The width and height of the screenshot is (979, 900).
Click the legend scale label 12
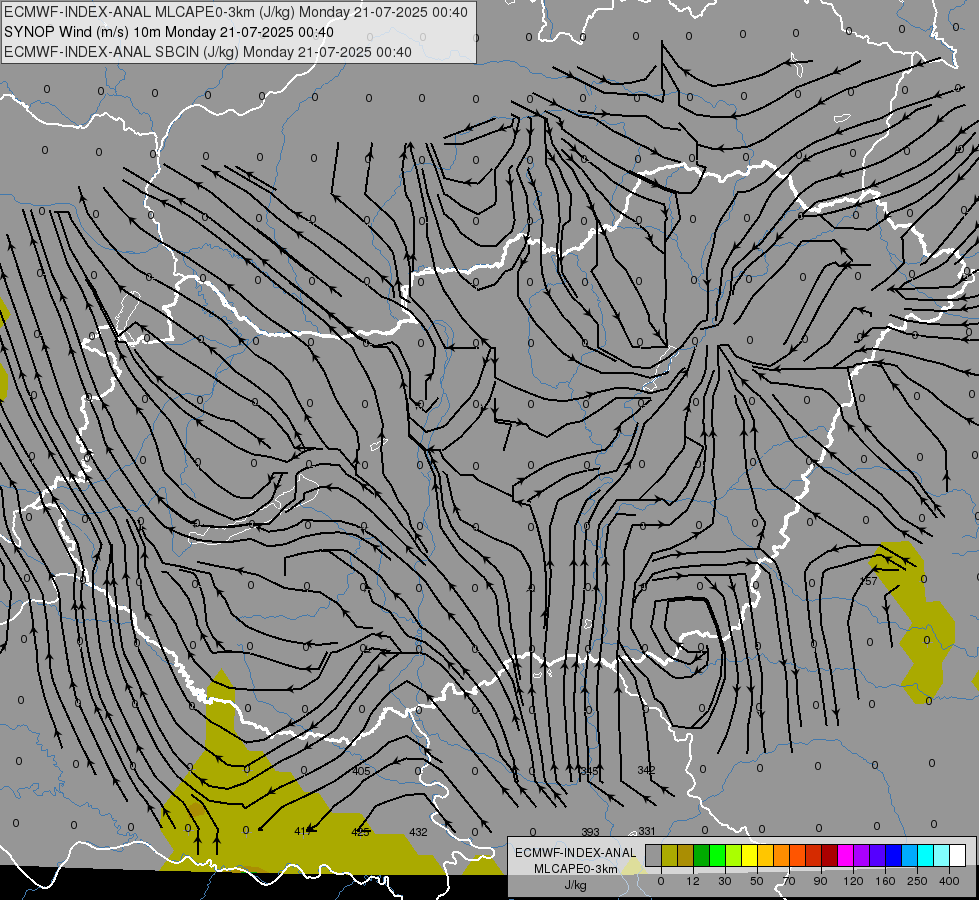click(x=692, y=881)
